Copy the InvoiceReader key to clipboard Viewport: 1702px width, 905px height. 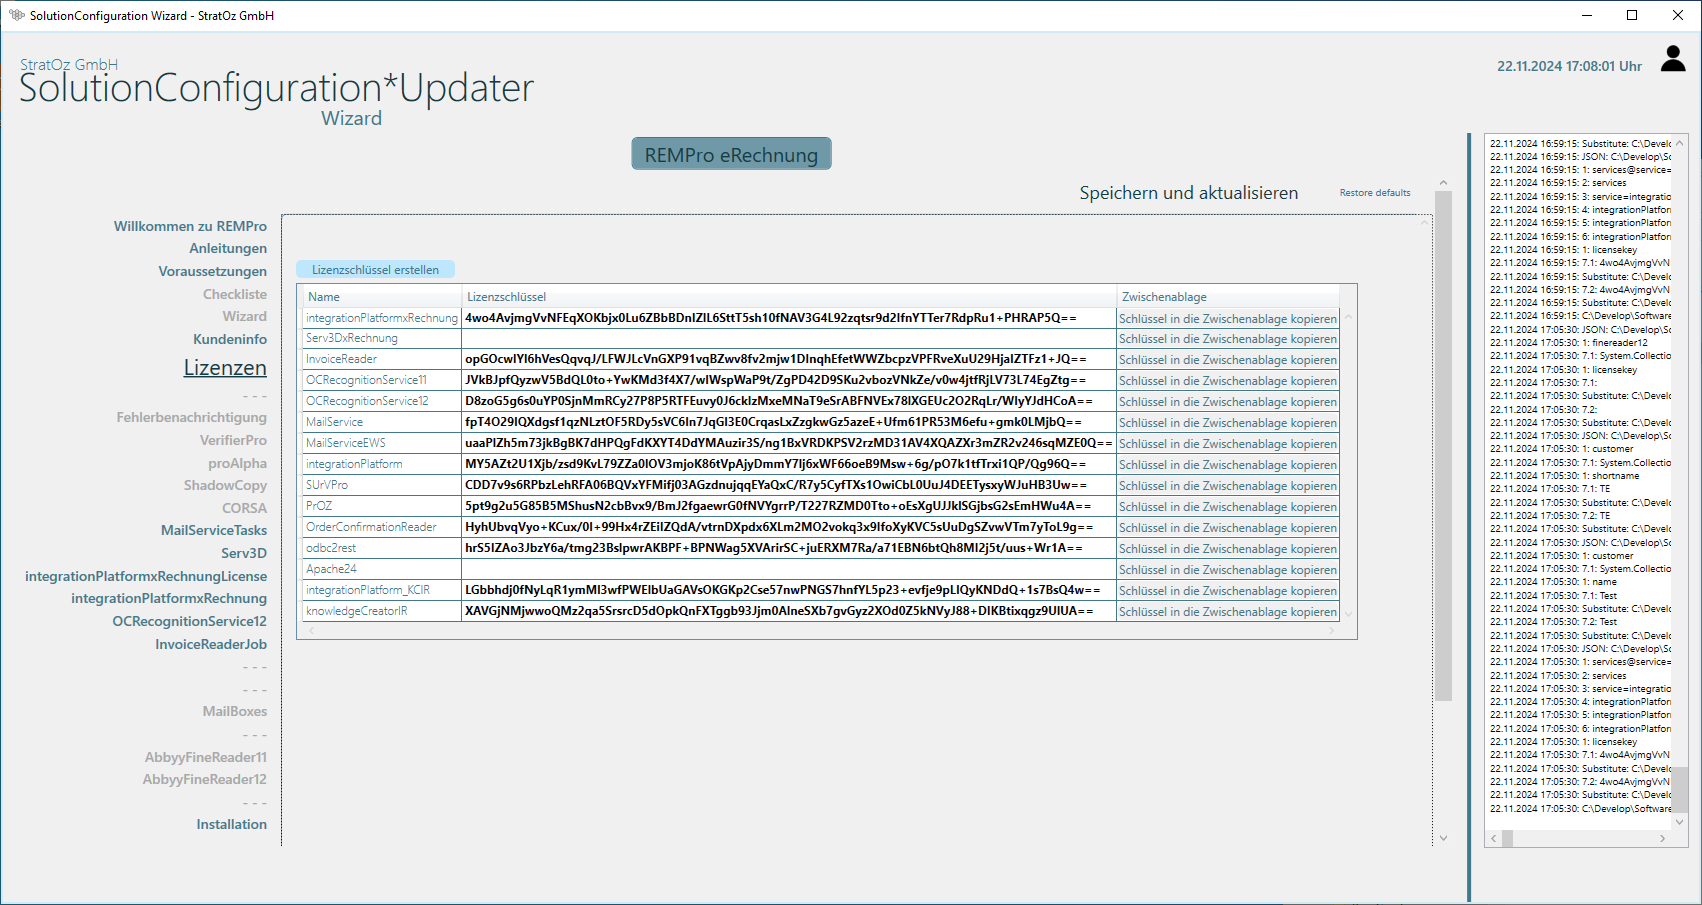click(x=1227, y=360)
